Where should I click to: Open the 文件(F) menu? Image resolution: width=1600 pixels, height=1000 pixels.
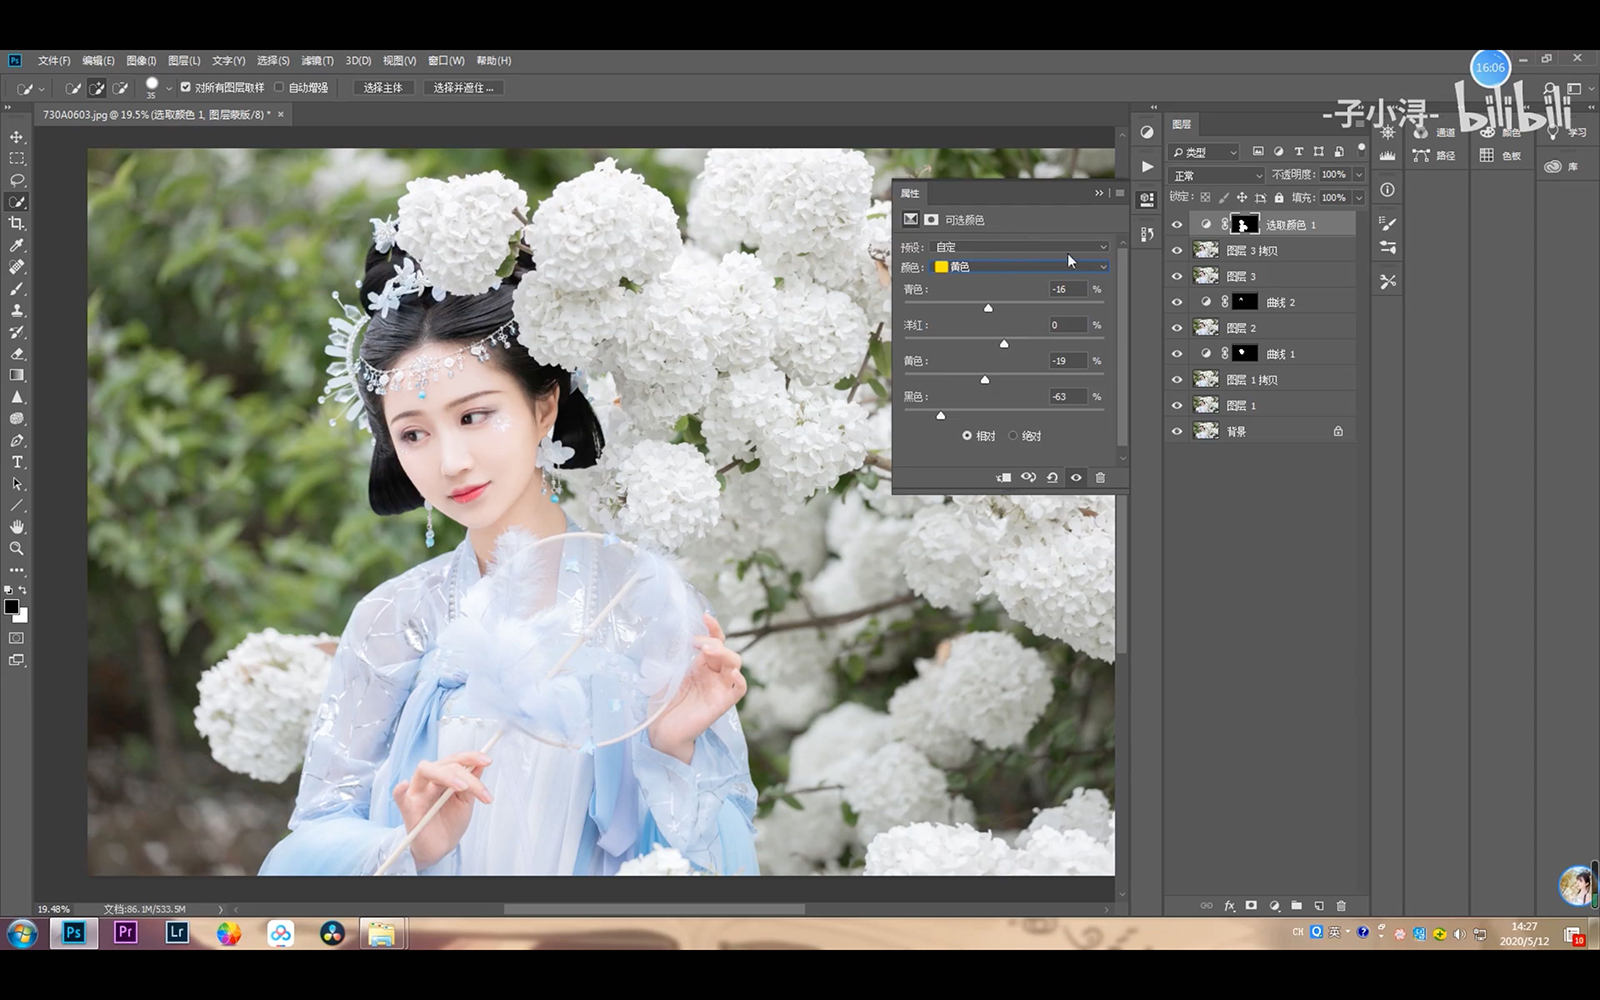coord(54,61)
